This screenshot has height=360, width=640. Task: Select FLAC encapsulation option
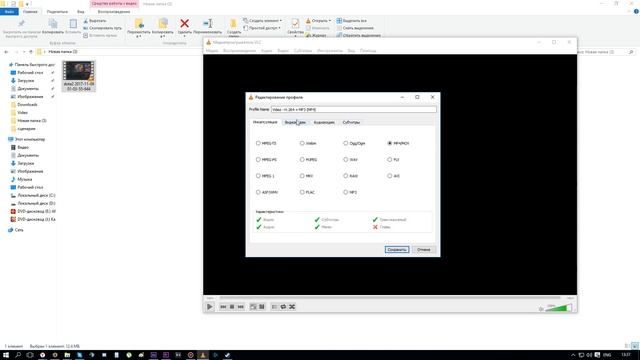[307, 192]
